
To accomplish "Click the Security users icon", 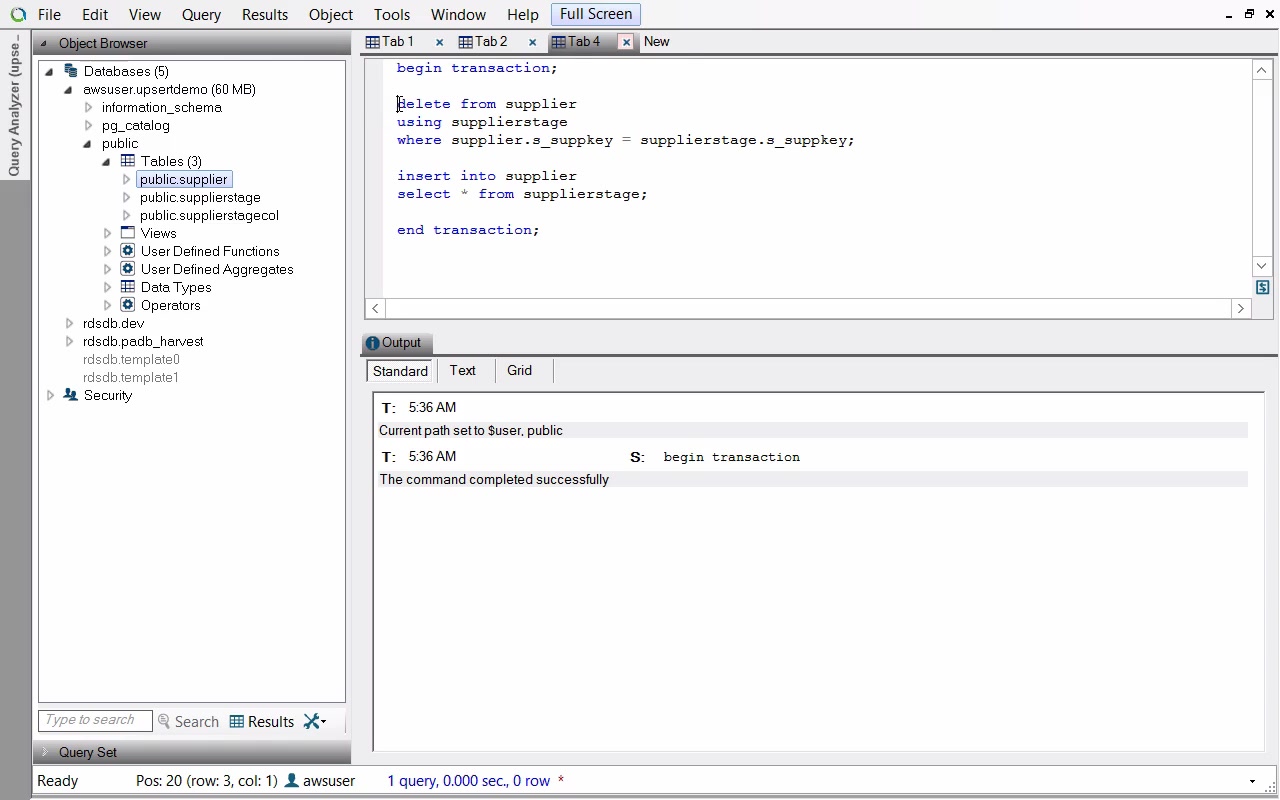I will 70,395.
